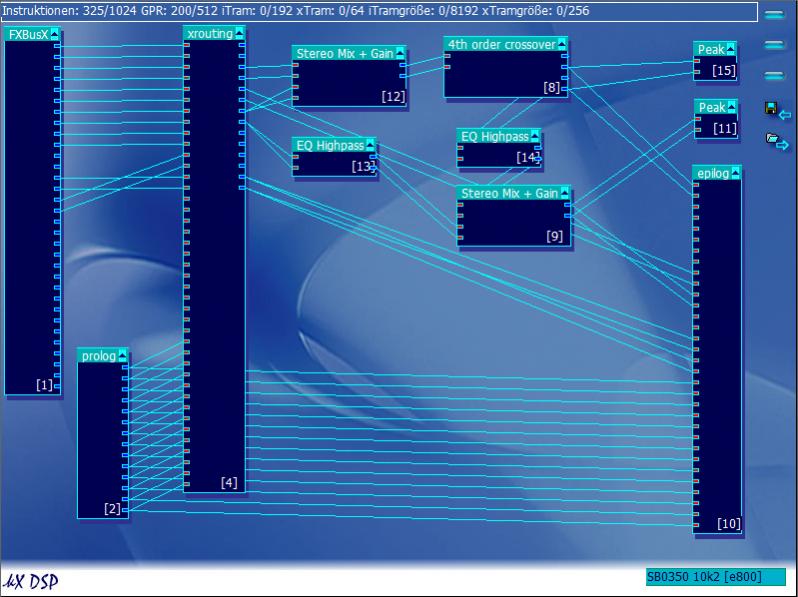Toggle arrow button on EQ Highpass [13]
The image size is (798, 597).
tap(370, 145)
